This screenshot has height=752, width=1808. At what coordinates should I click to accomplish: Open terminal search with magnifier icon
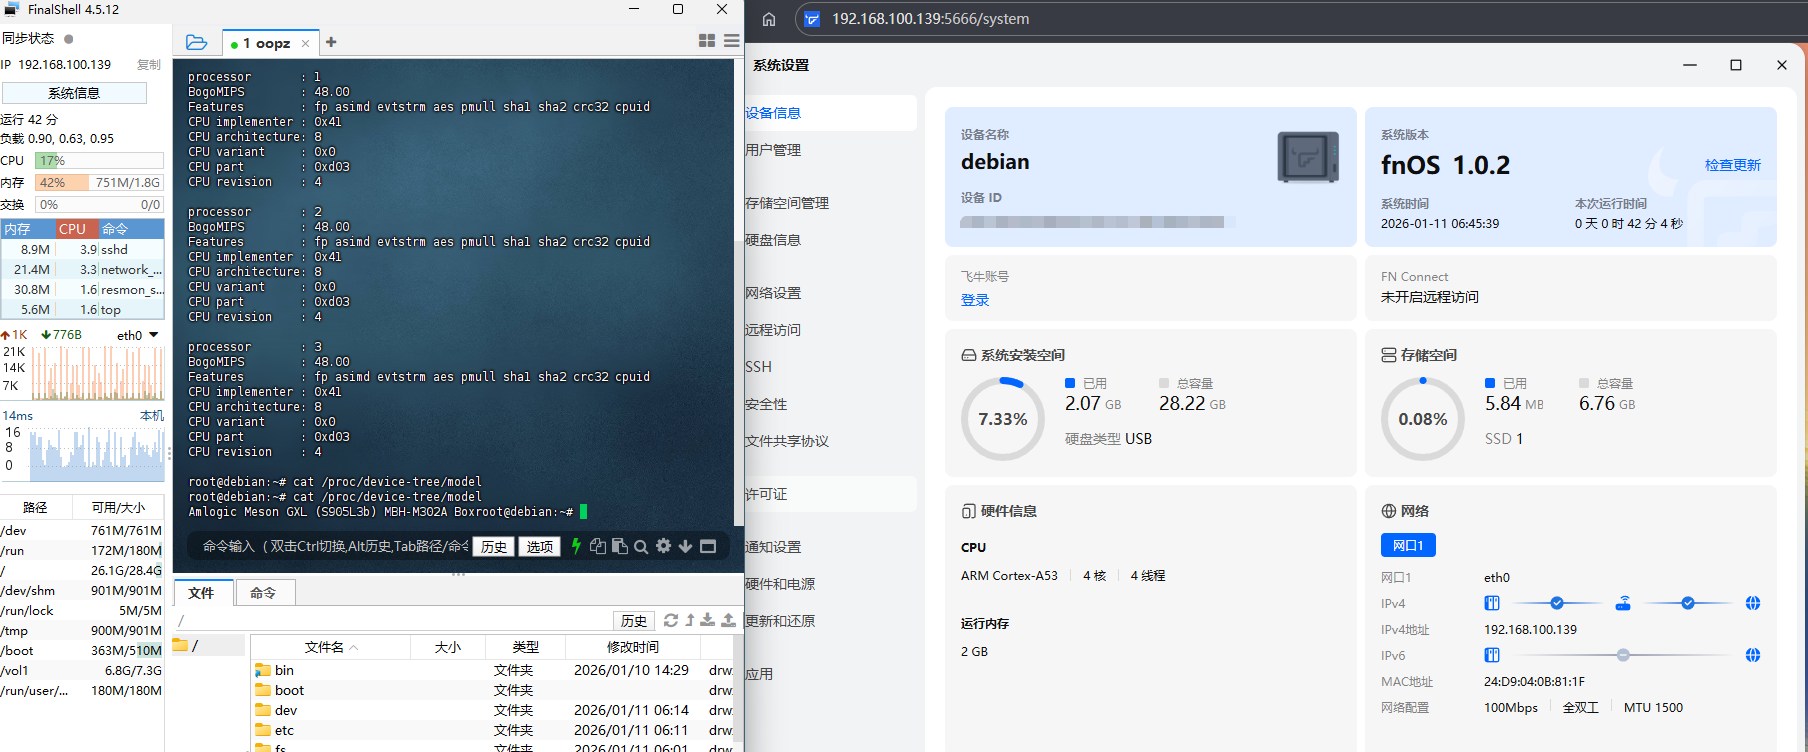pyautogui.click(x=641, y=546)
